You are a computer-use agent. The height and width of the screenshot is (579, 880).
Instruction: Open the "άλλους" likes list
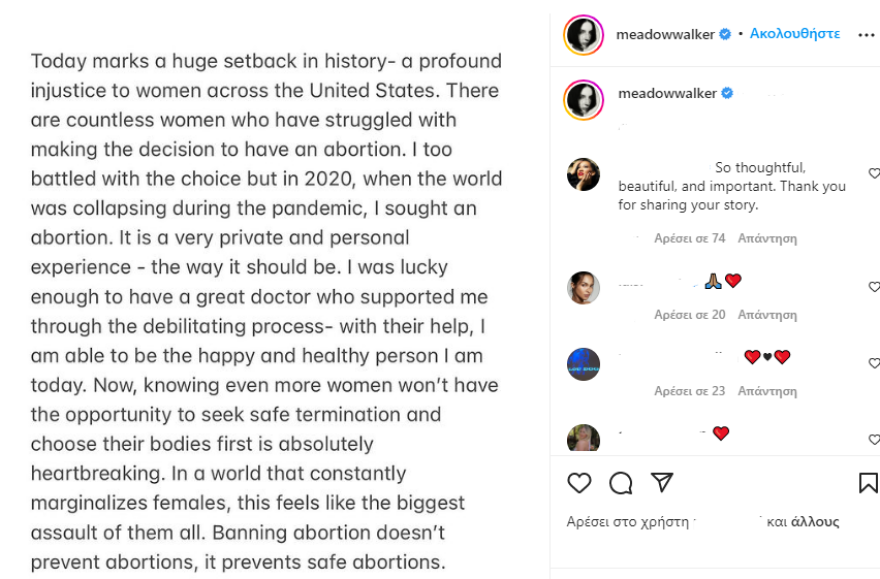[x=815, y=522]
